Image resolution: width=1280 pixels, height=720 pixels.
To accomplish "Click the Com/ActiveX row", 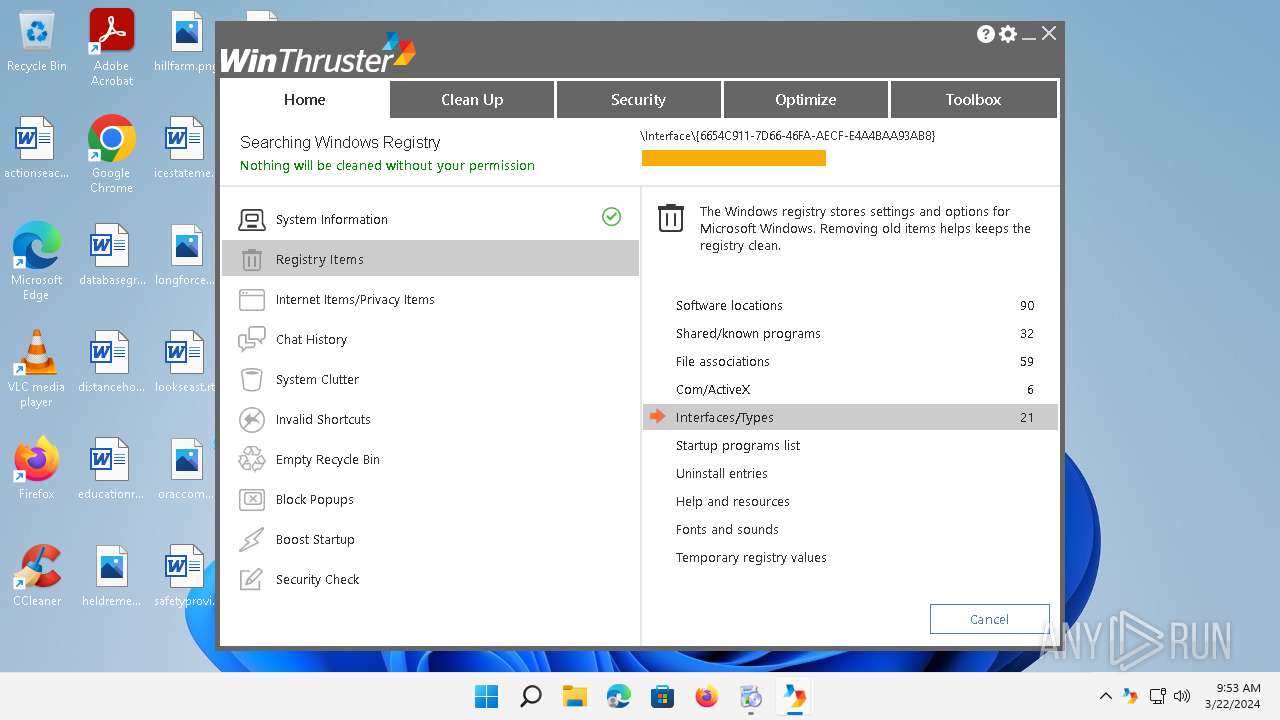I will point(850,390).
